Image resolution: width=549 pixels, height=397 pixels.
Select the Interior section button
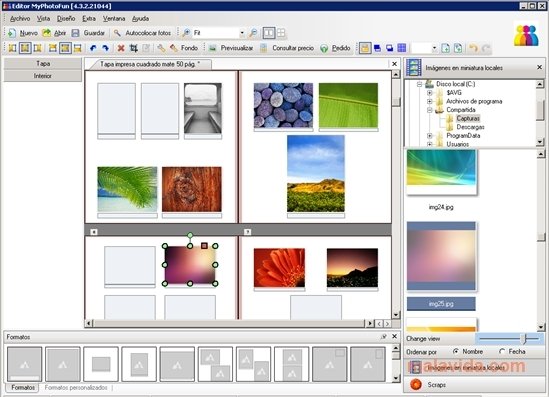pos(43,76)
